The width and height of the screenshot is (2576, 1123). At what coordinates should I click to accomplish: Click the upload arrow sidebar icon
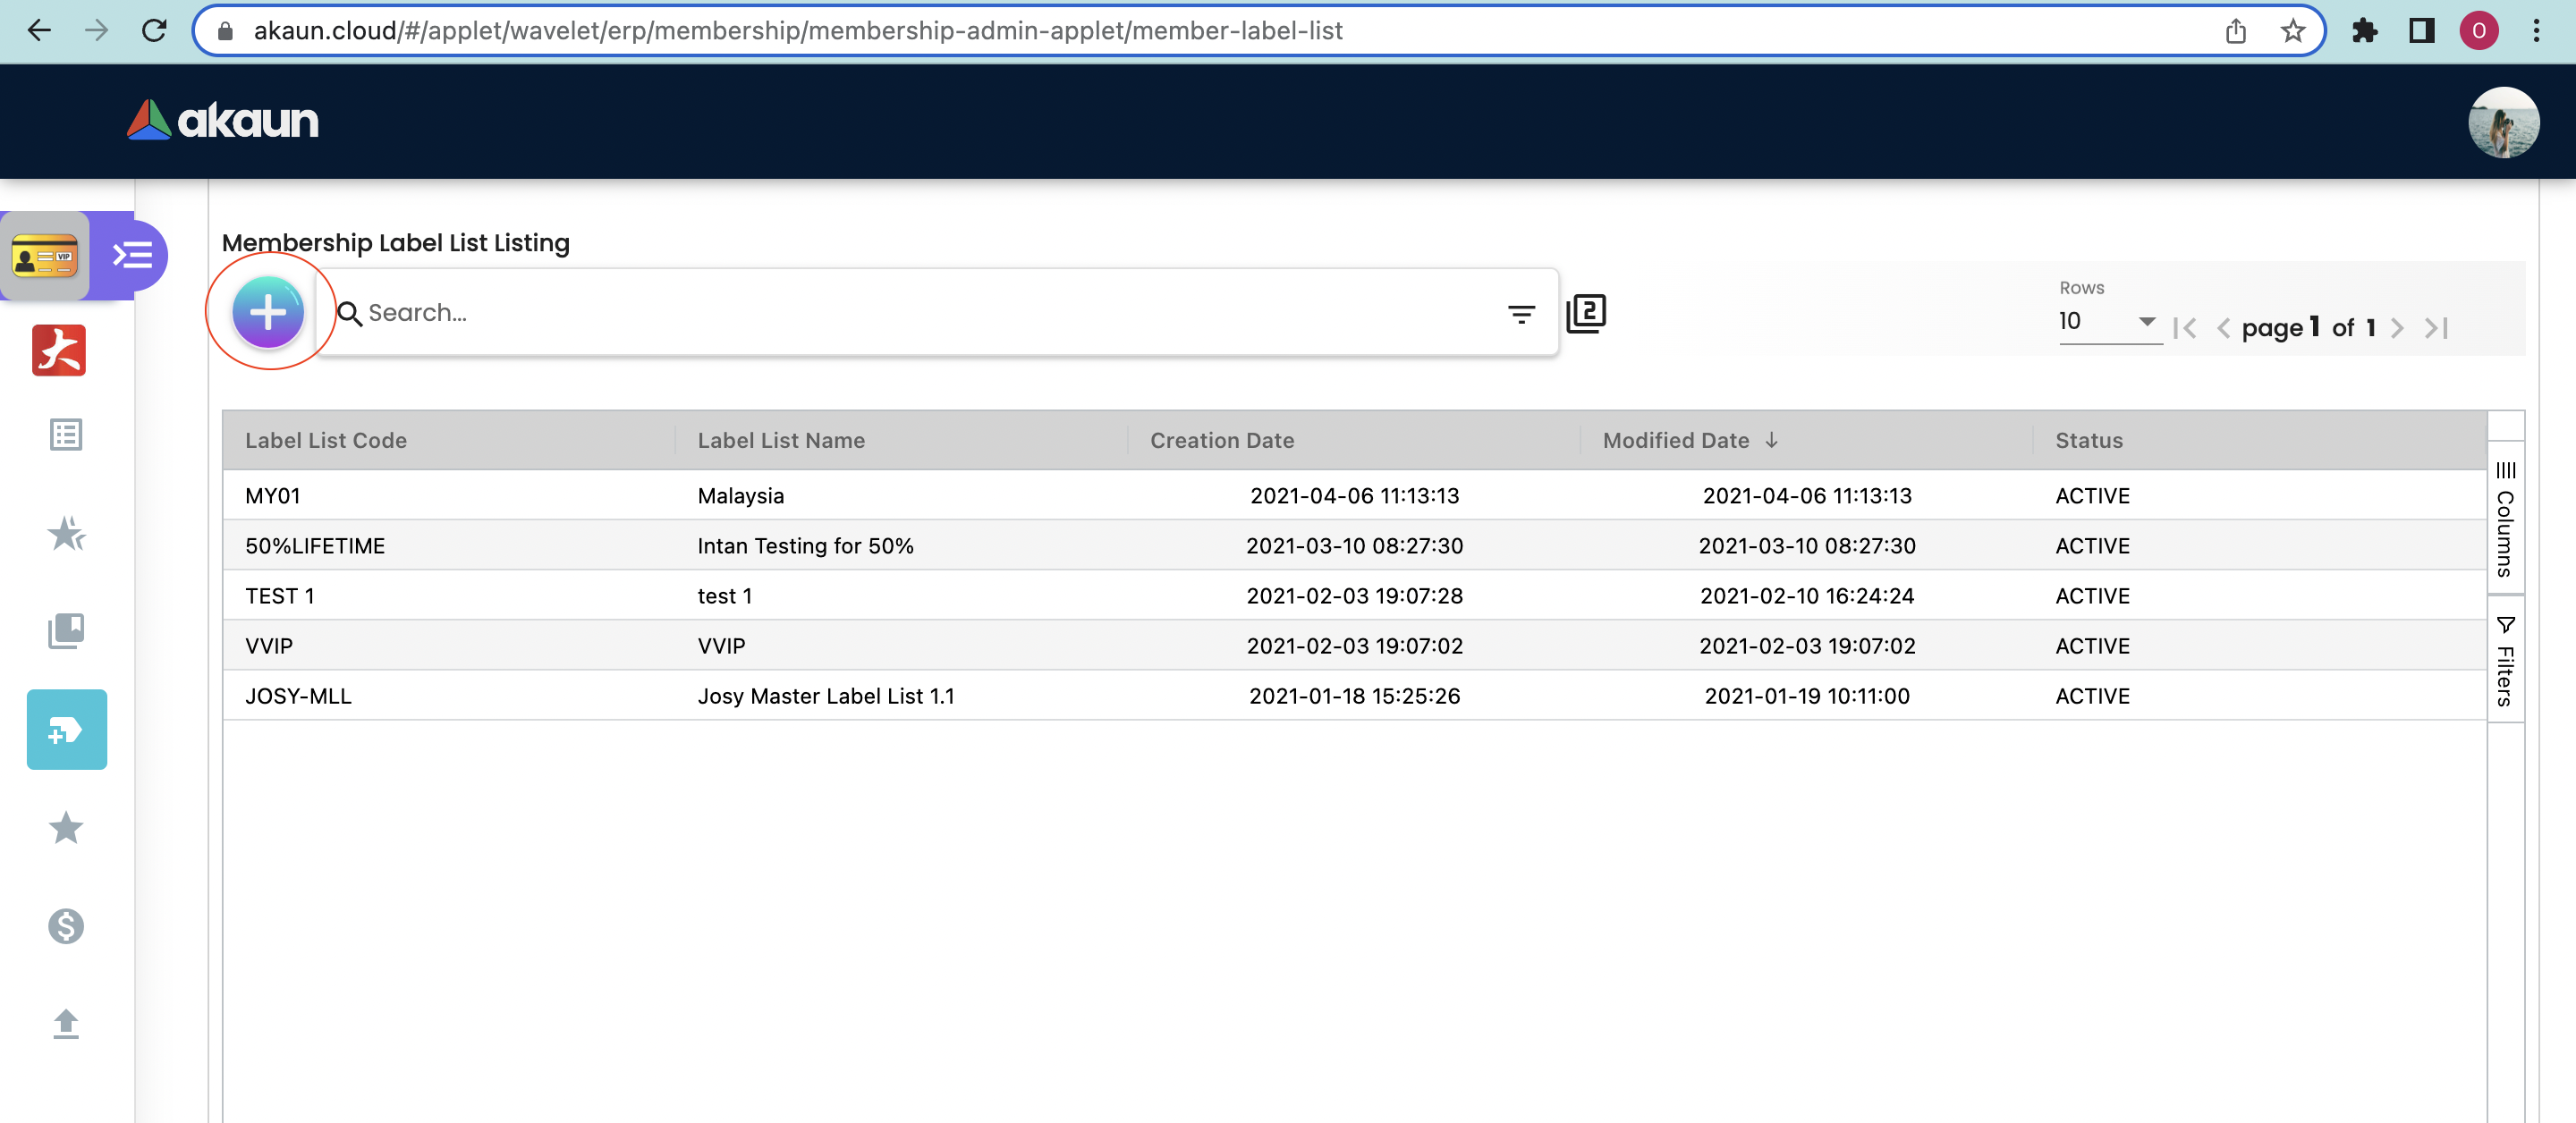click(x=66, y=1024)
